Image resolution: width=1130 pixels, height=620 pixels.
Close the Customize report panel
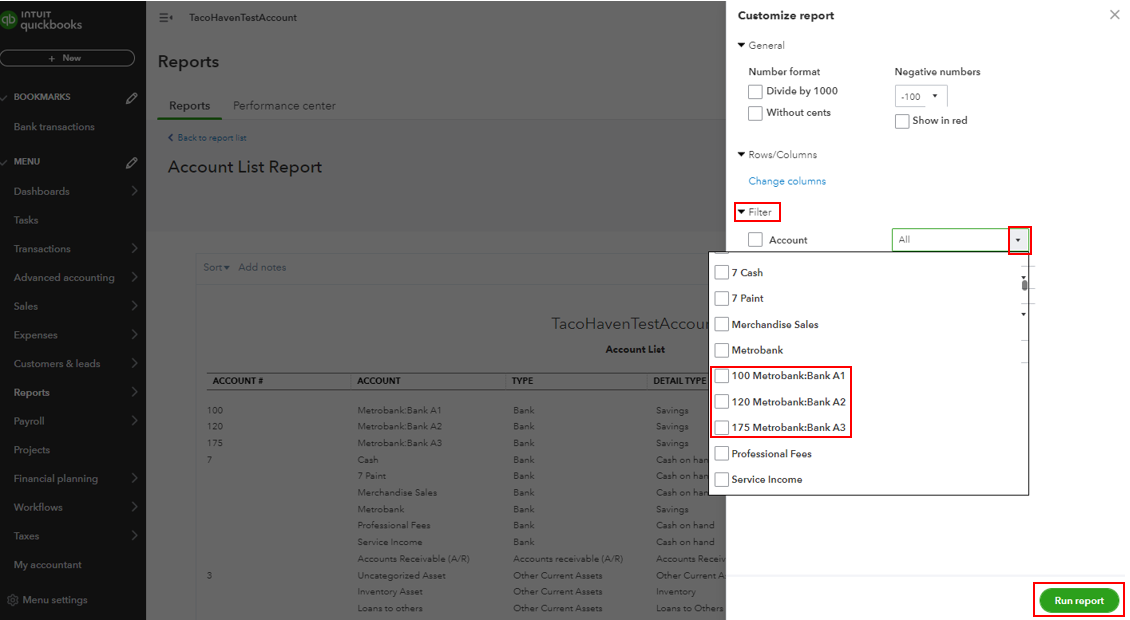coord(1114,15)
